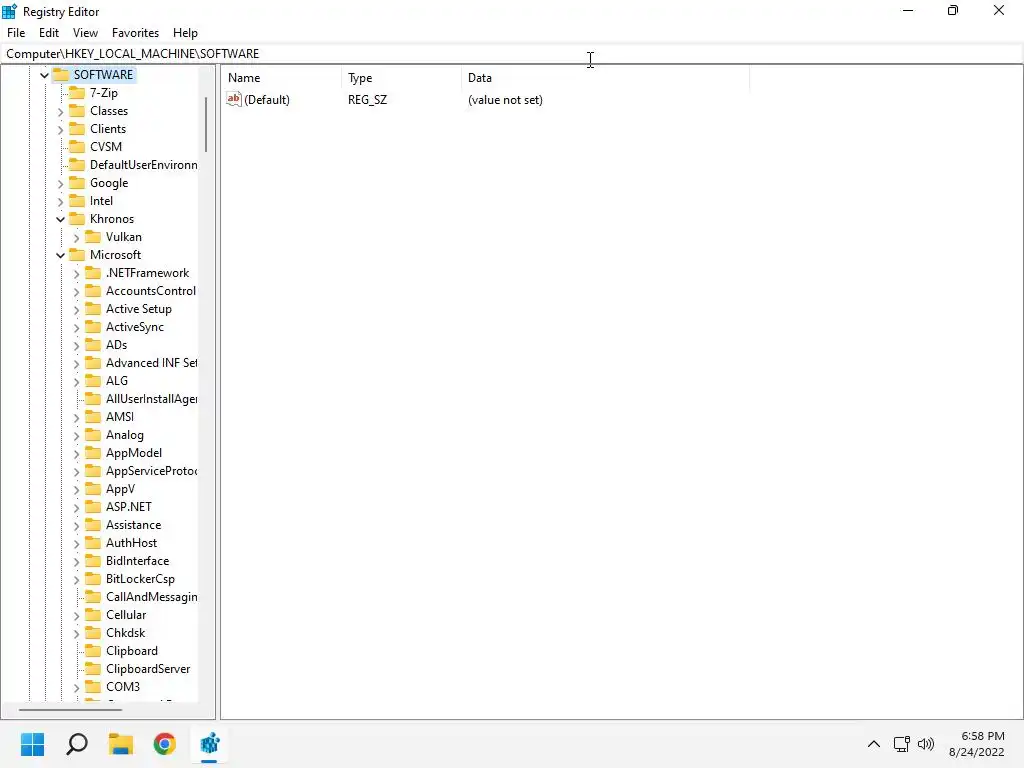Image resolution: width=1024 pixels, height=768 pixels.
Task: Open the volume control in the tray
Action: click(926, 744)
